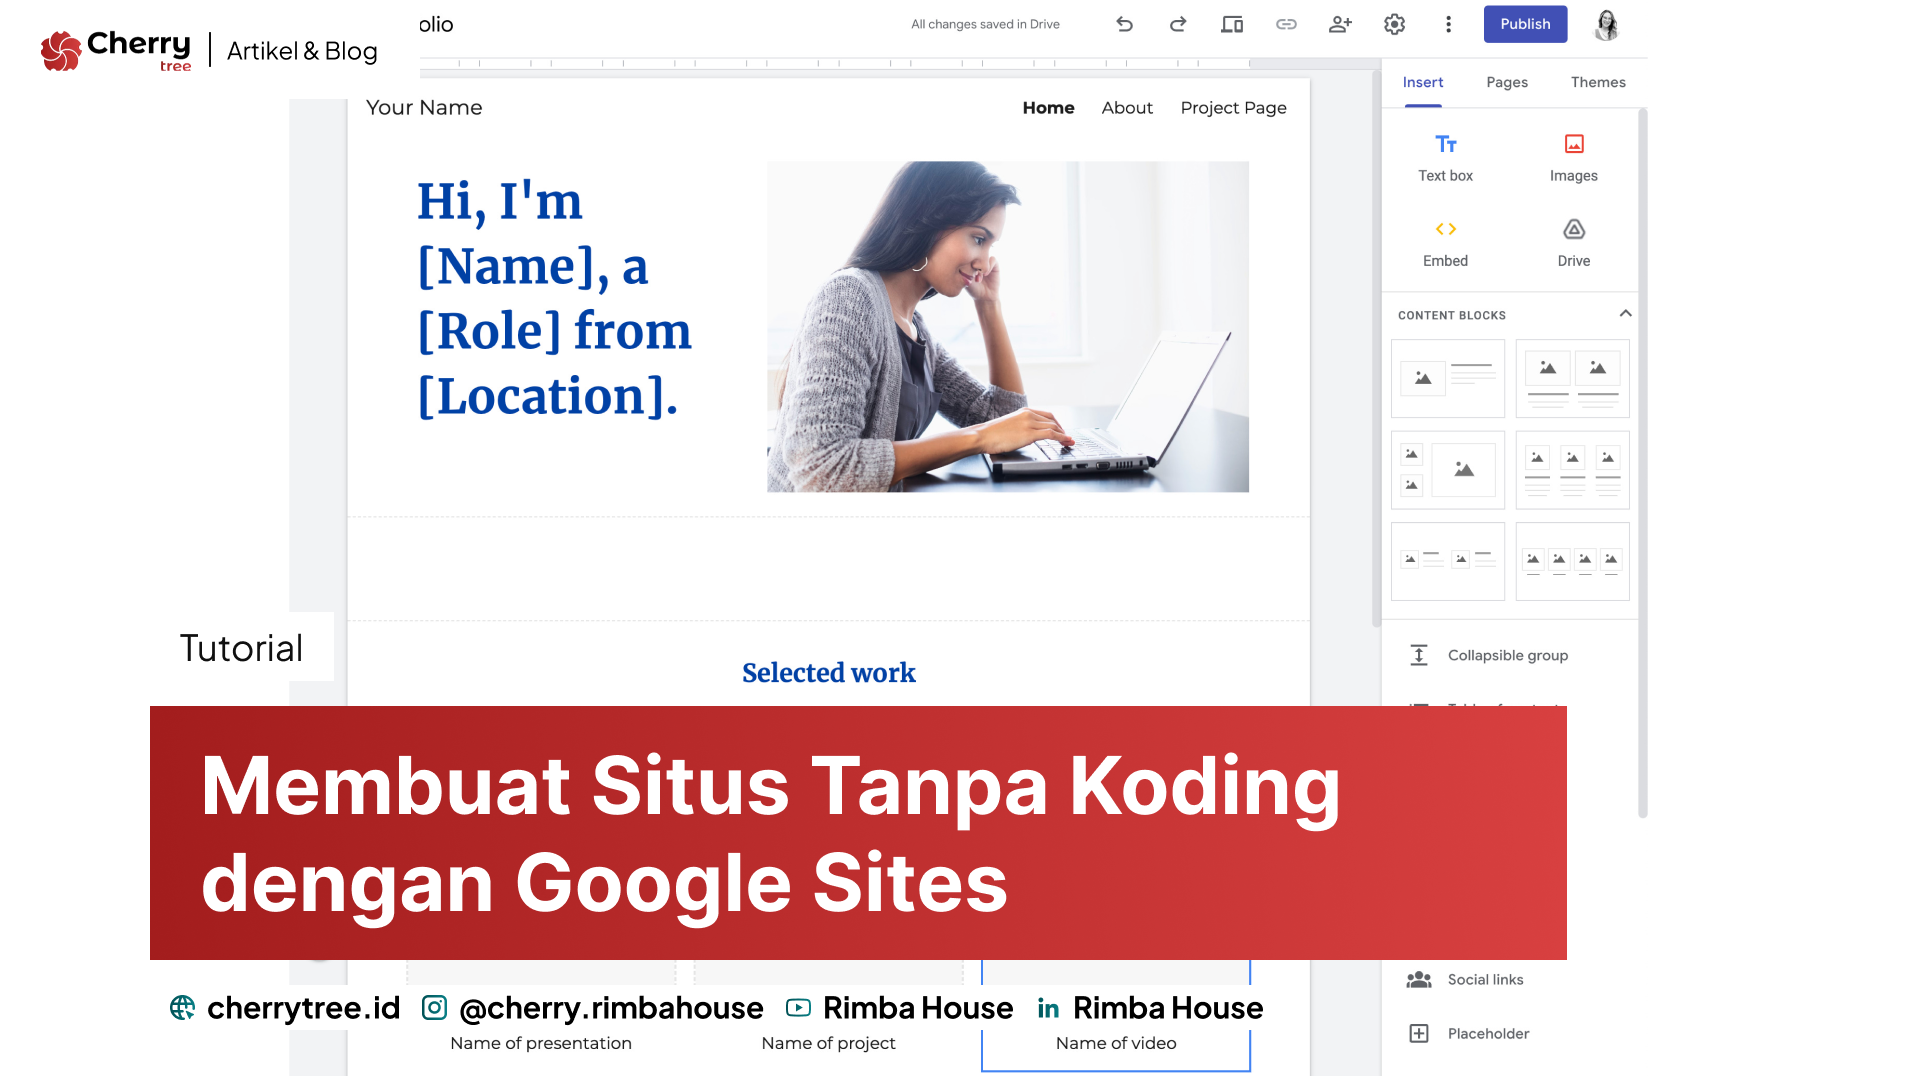Select the three images with captions block
Viewport: 1920px width, 1080px height.
pos(1572,470)
